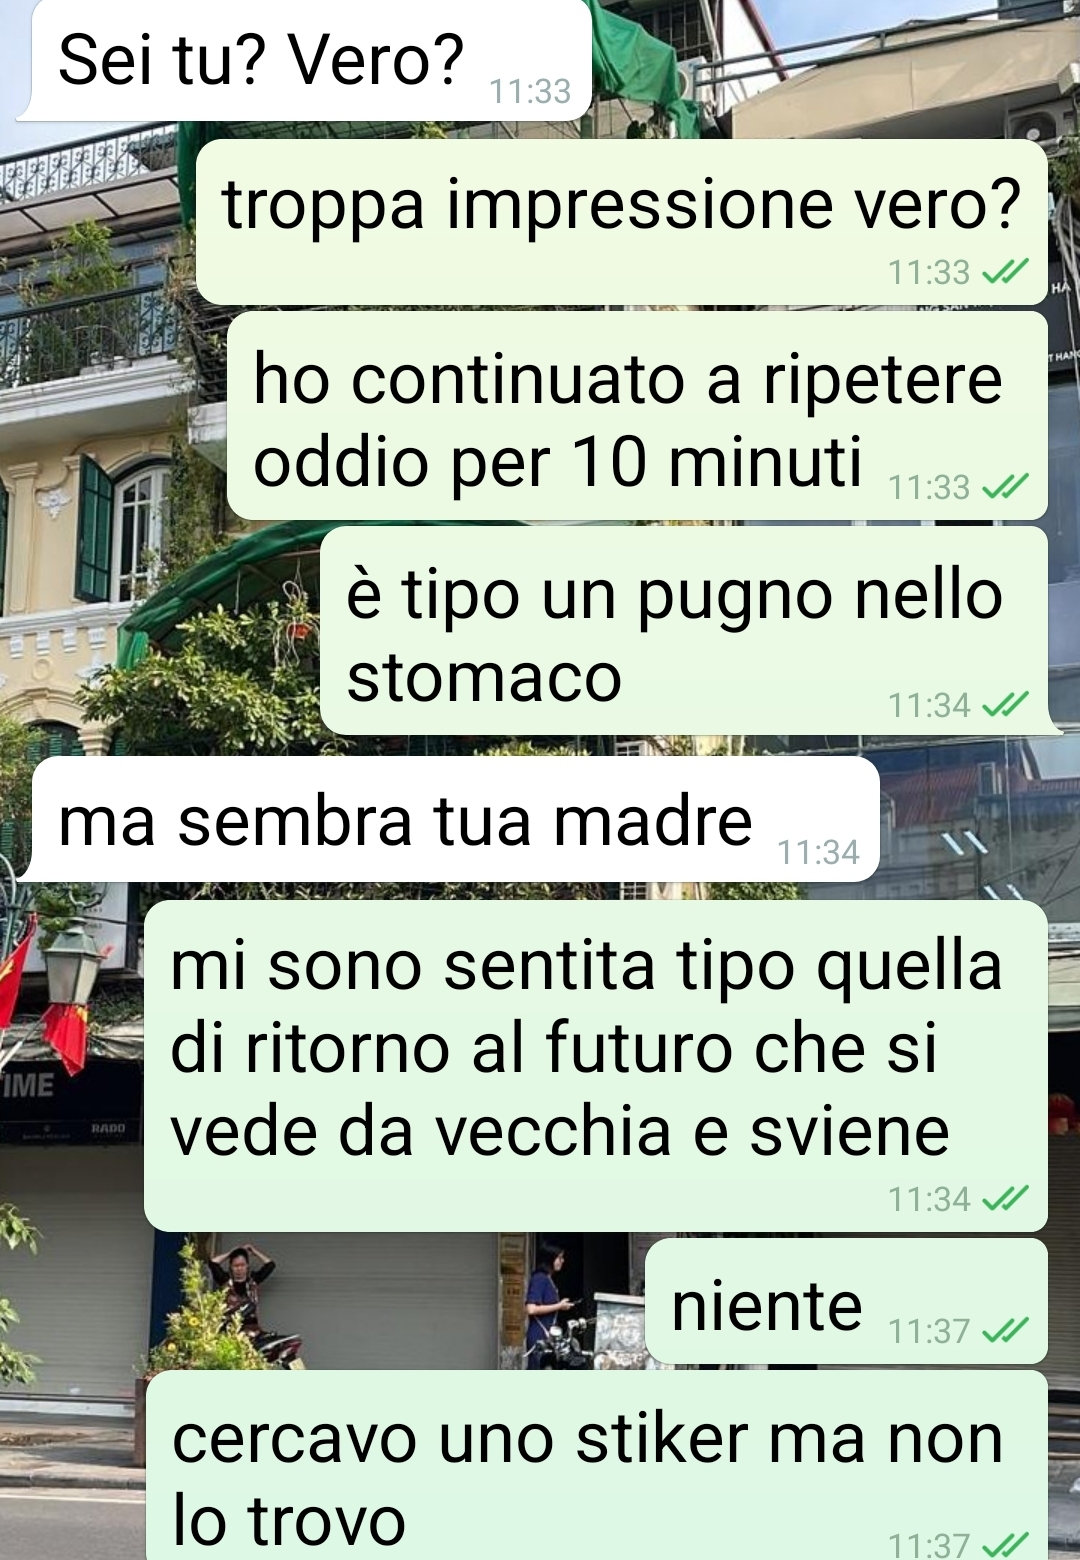1080x1560 pixels.
Task: Click read checkmarks on 'pugno nello stomaco' message
Action: 1005,705
